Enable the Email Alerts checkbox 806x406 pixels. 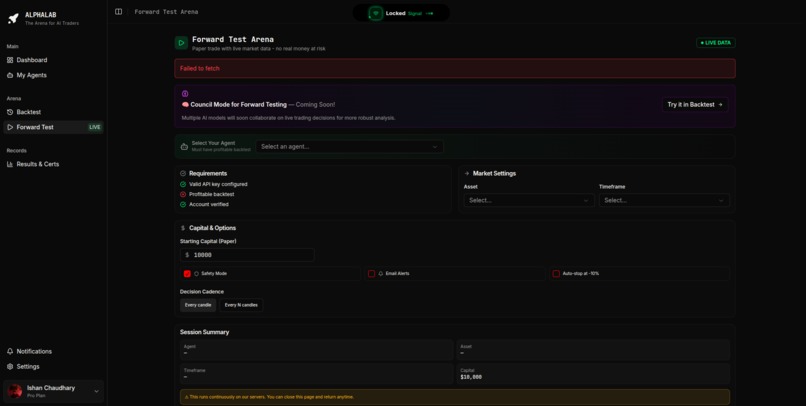point(371,274)
